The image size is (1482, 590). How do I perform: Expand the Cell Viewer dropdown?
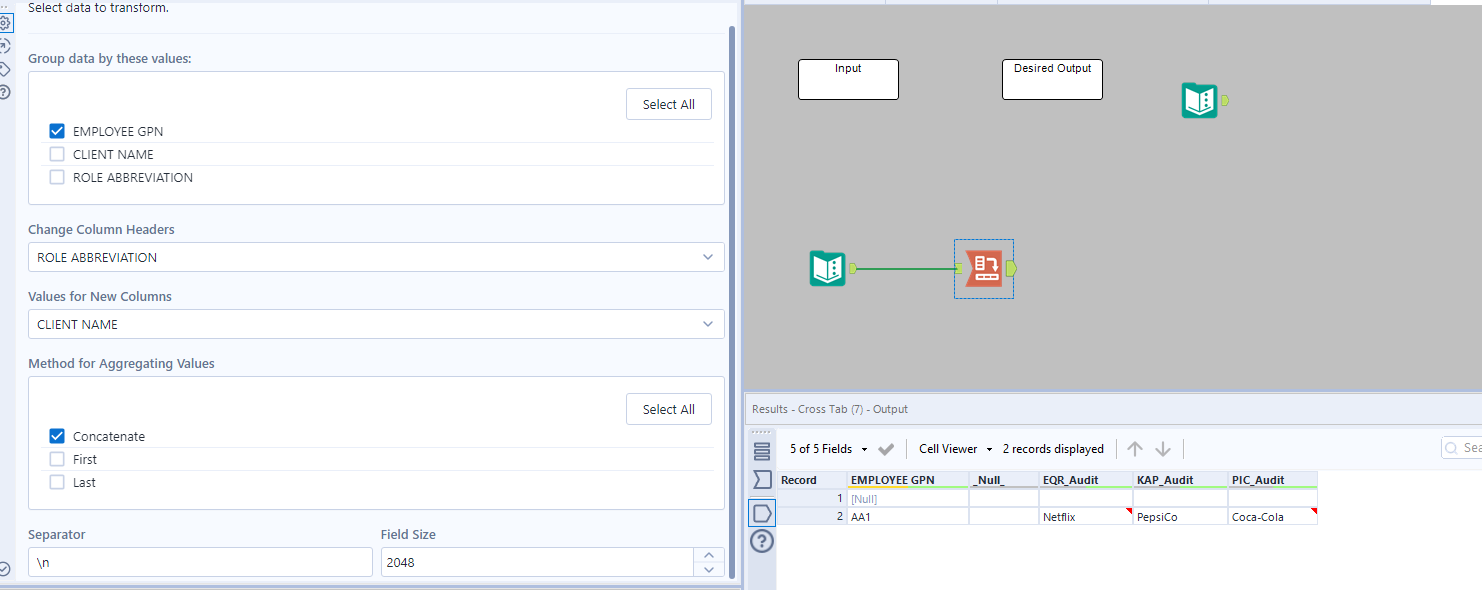954,448
